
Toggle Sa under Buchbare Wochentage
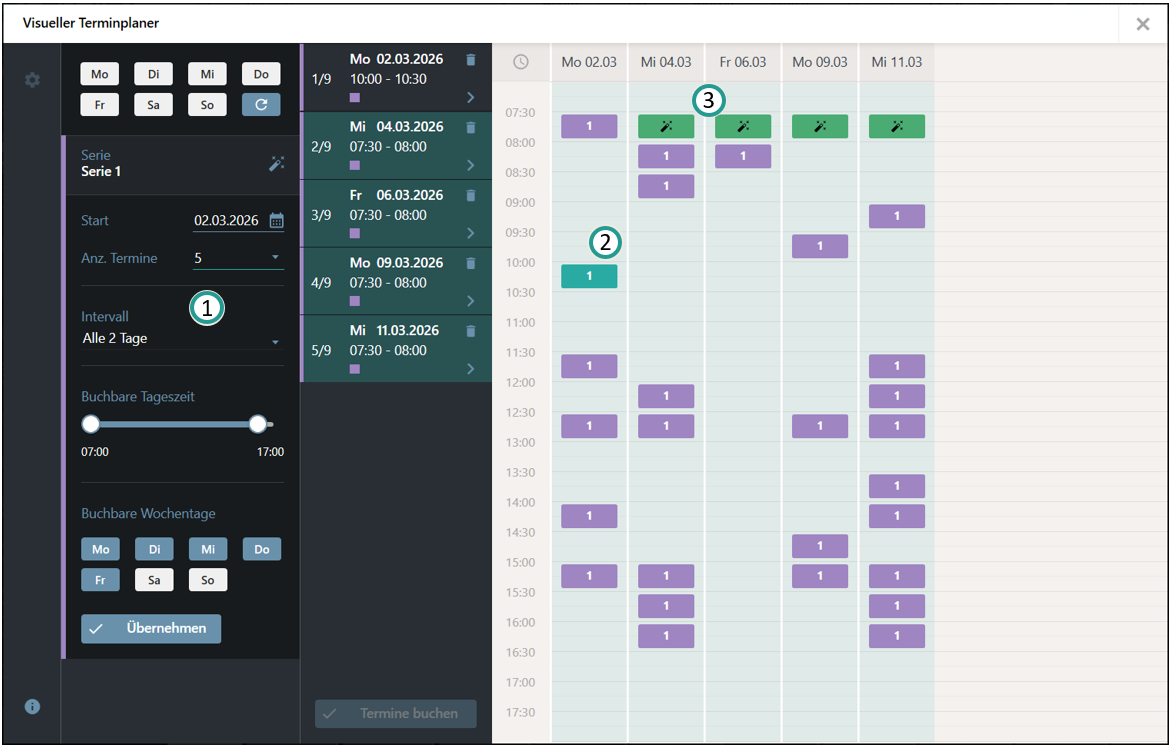pos(153,579)
